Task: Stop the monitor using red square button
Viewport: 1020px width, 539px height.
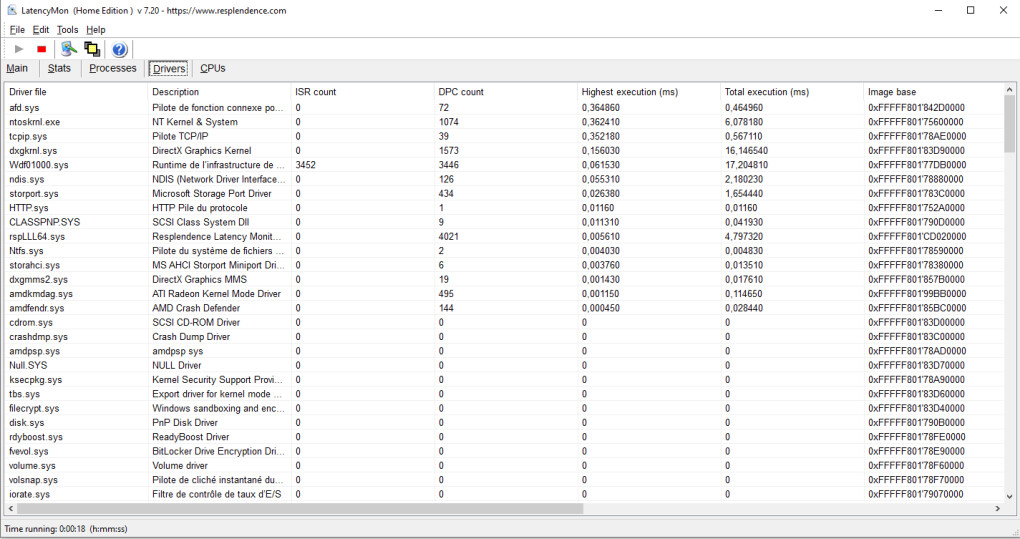Action: [x=42, y=49]
